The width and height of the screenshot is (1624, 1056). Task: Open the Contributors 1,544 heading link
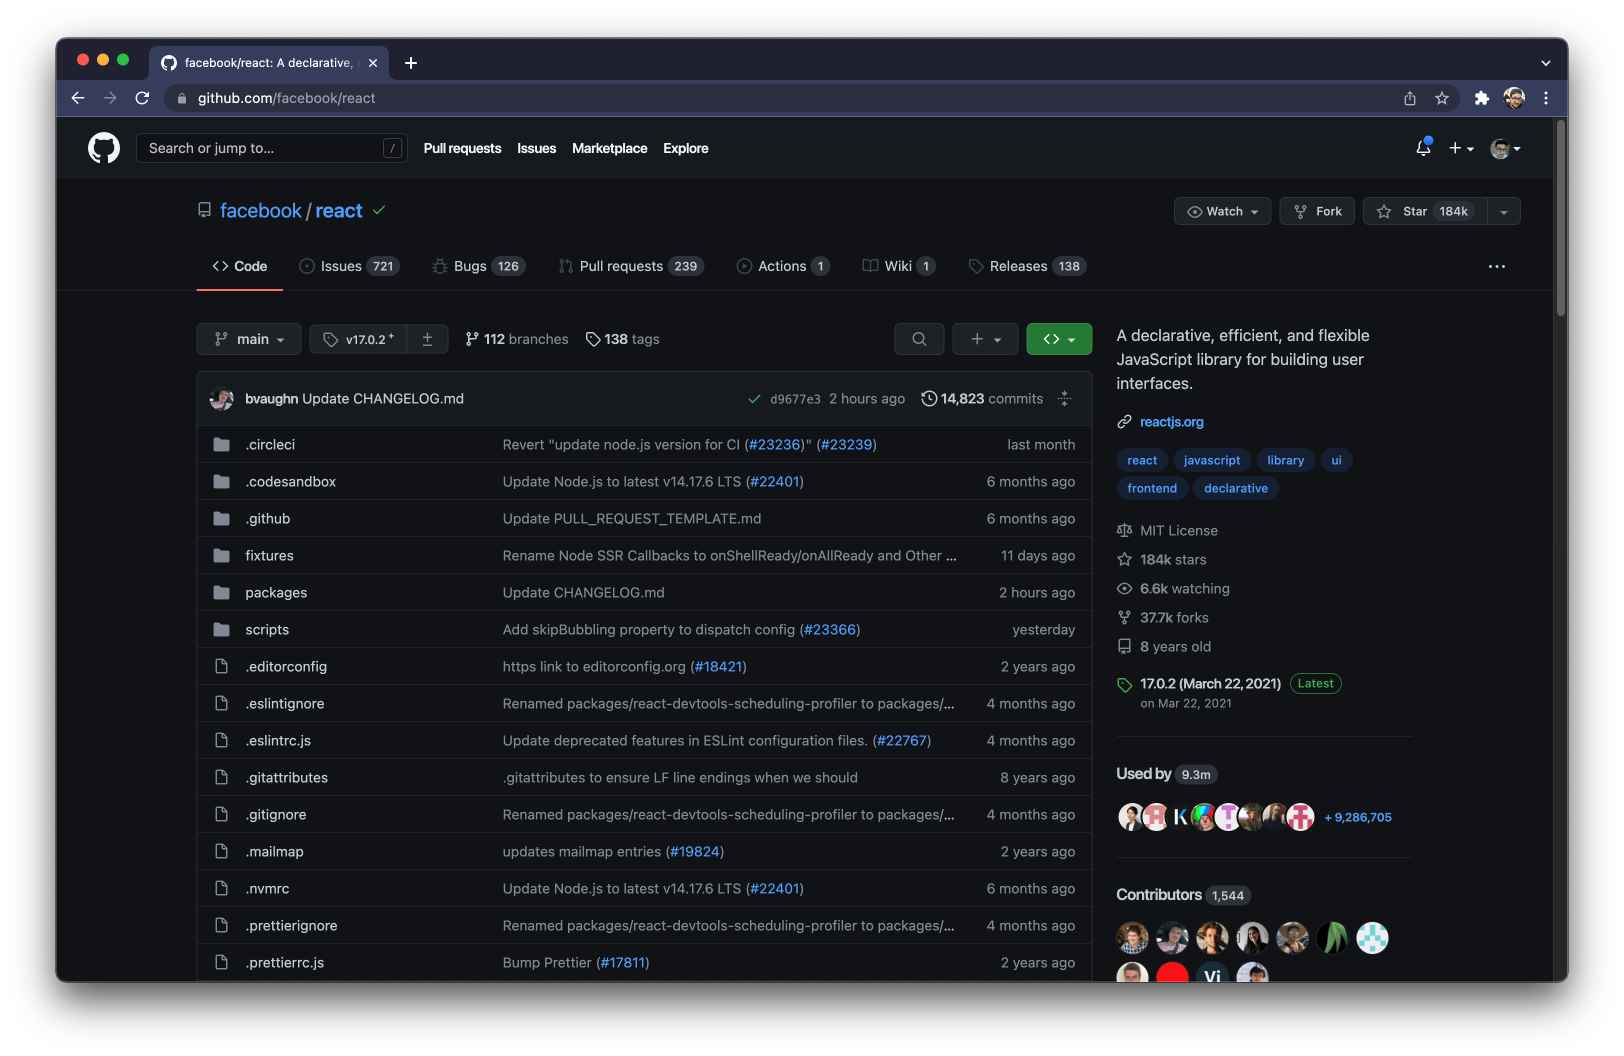1182,895
